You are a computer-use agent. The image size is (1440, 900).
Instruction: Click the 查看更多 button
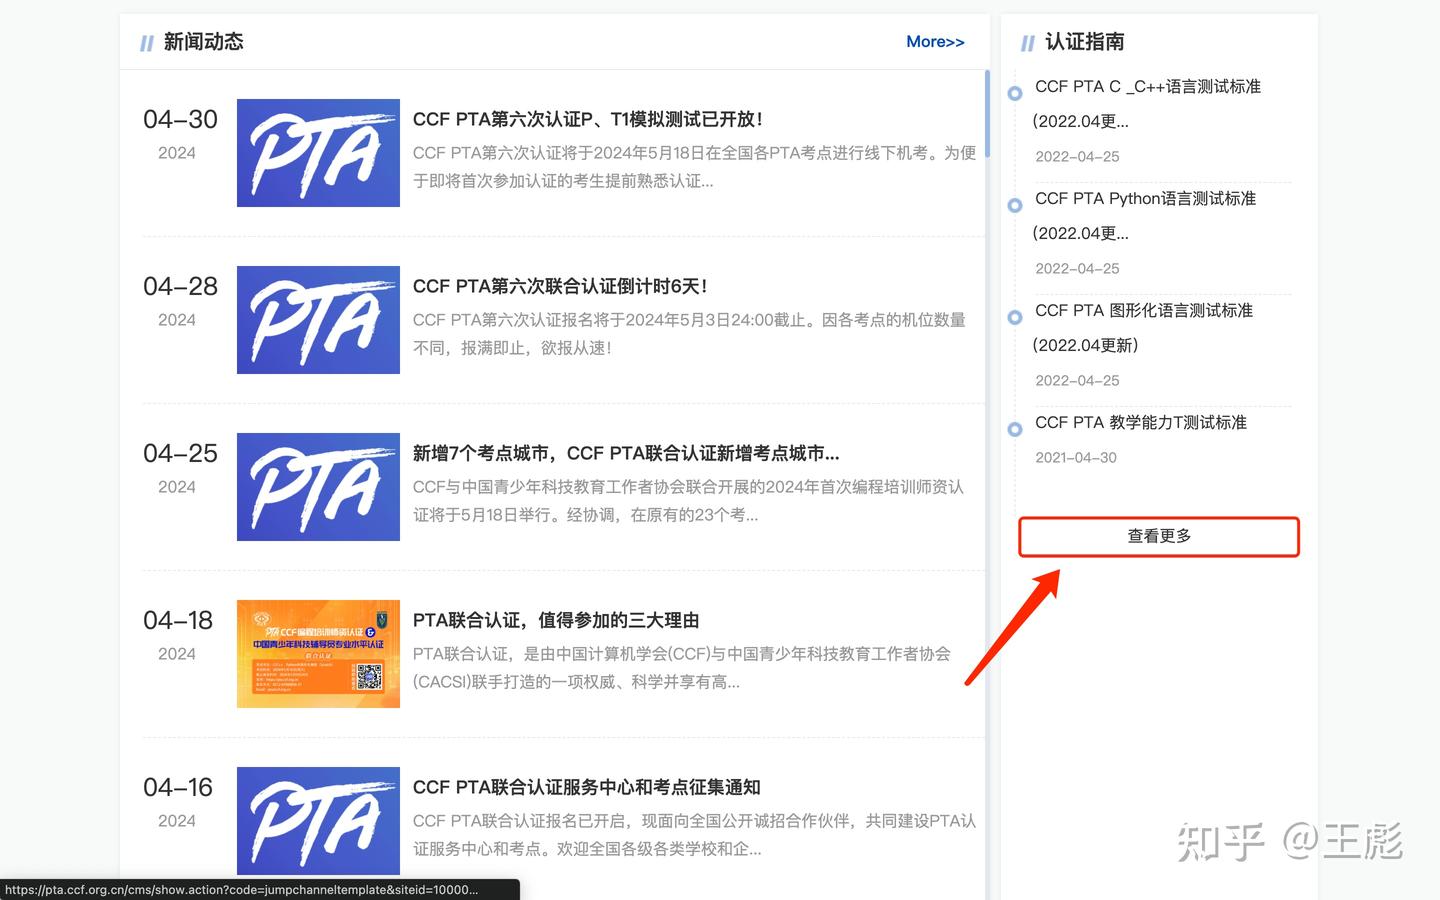point(1158,536)
